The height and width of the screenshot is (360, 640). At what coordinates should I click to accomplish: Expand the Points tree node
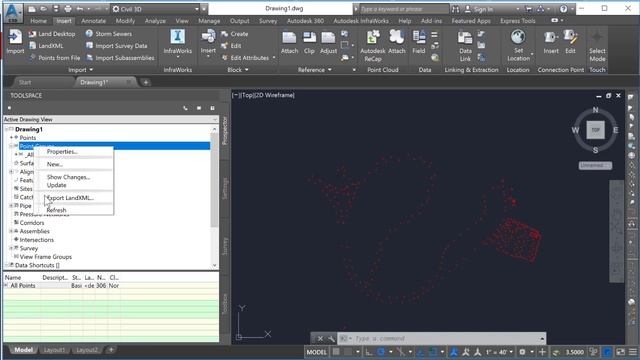(x=11, y=138)
